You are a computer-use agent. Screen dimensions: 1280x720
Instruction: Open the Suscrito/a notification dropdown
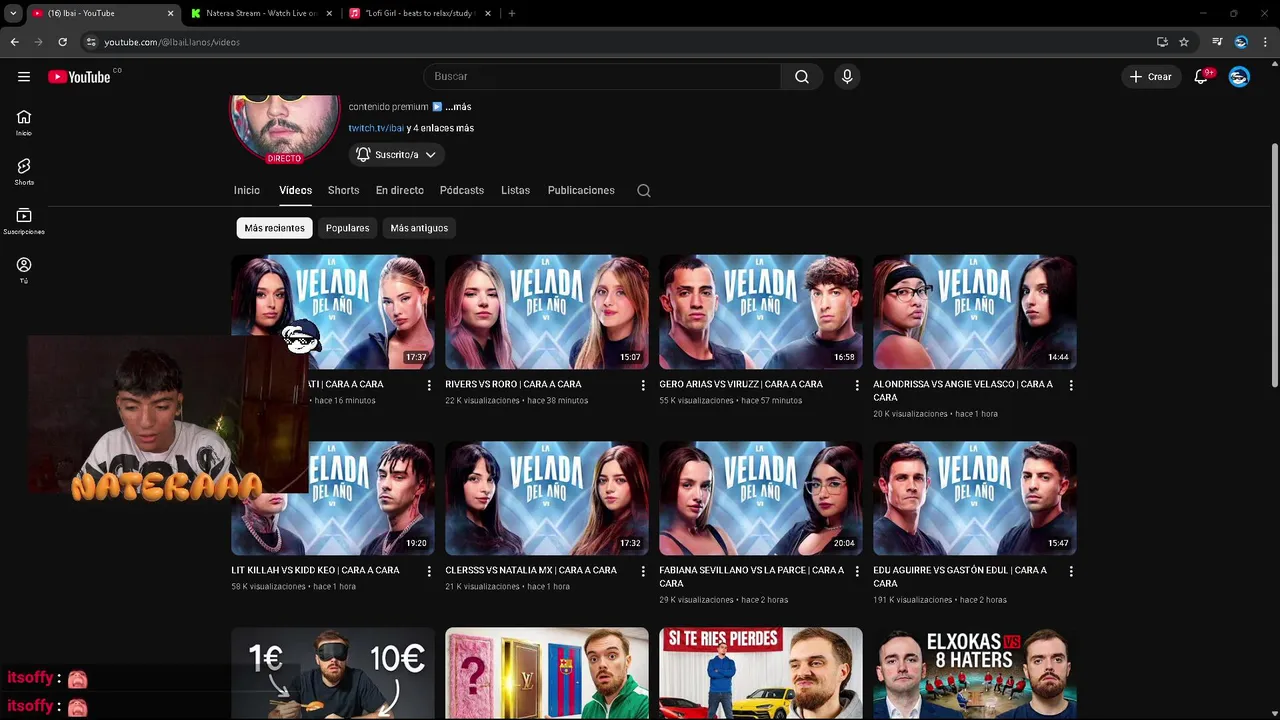397,154
